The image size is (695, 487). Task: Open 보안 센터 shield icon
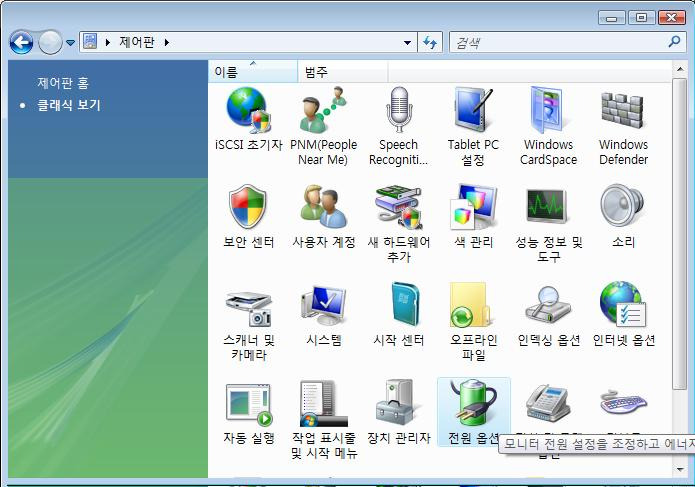tap(248, 207)
